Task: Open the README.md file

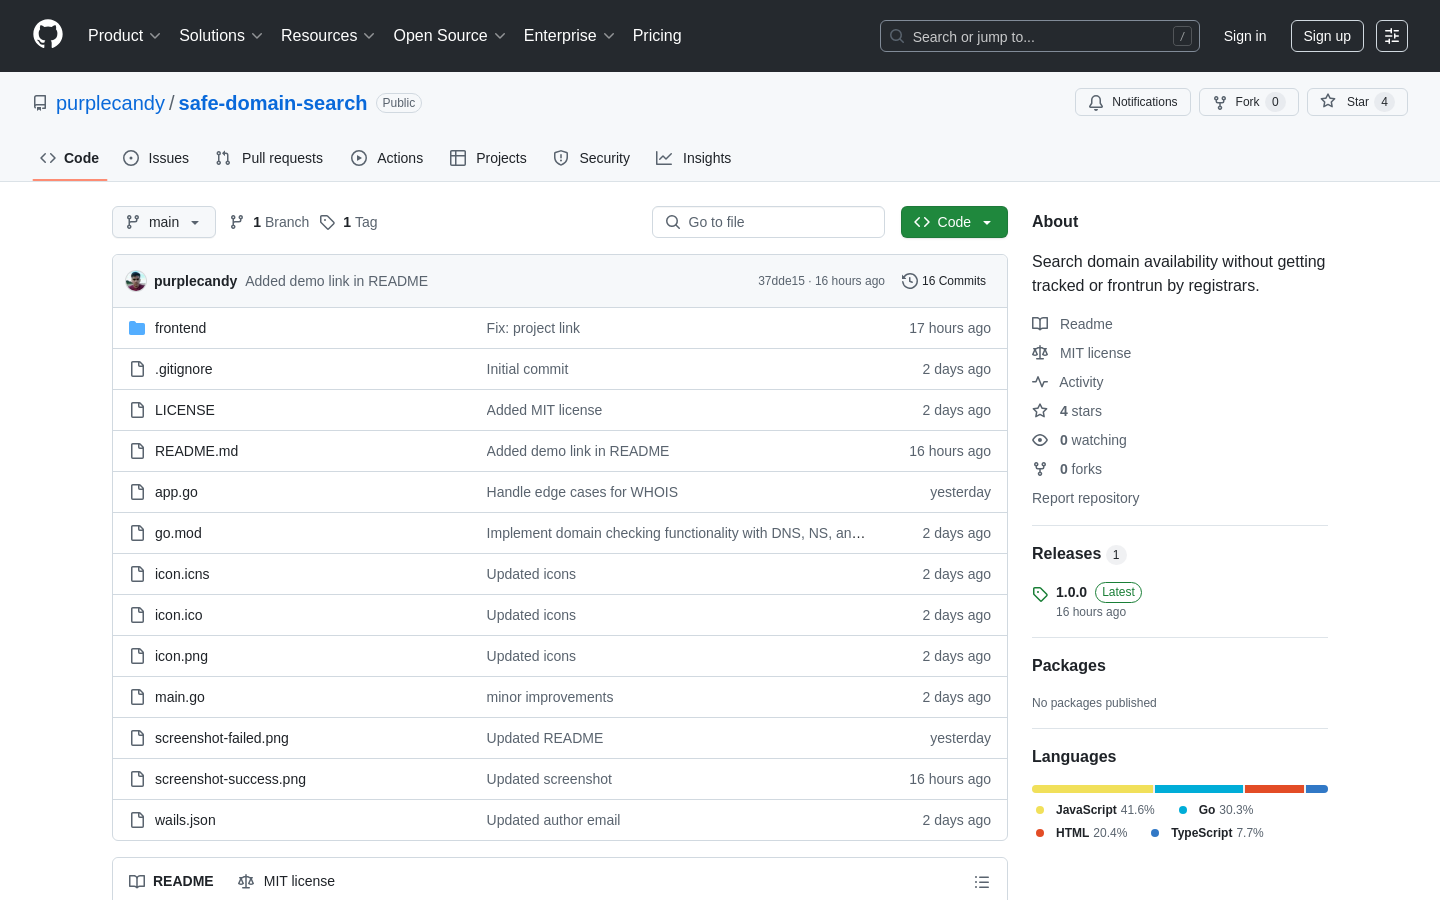Action: click(x=196, y=451)
